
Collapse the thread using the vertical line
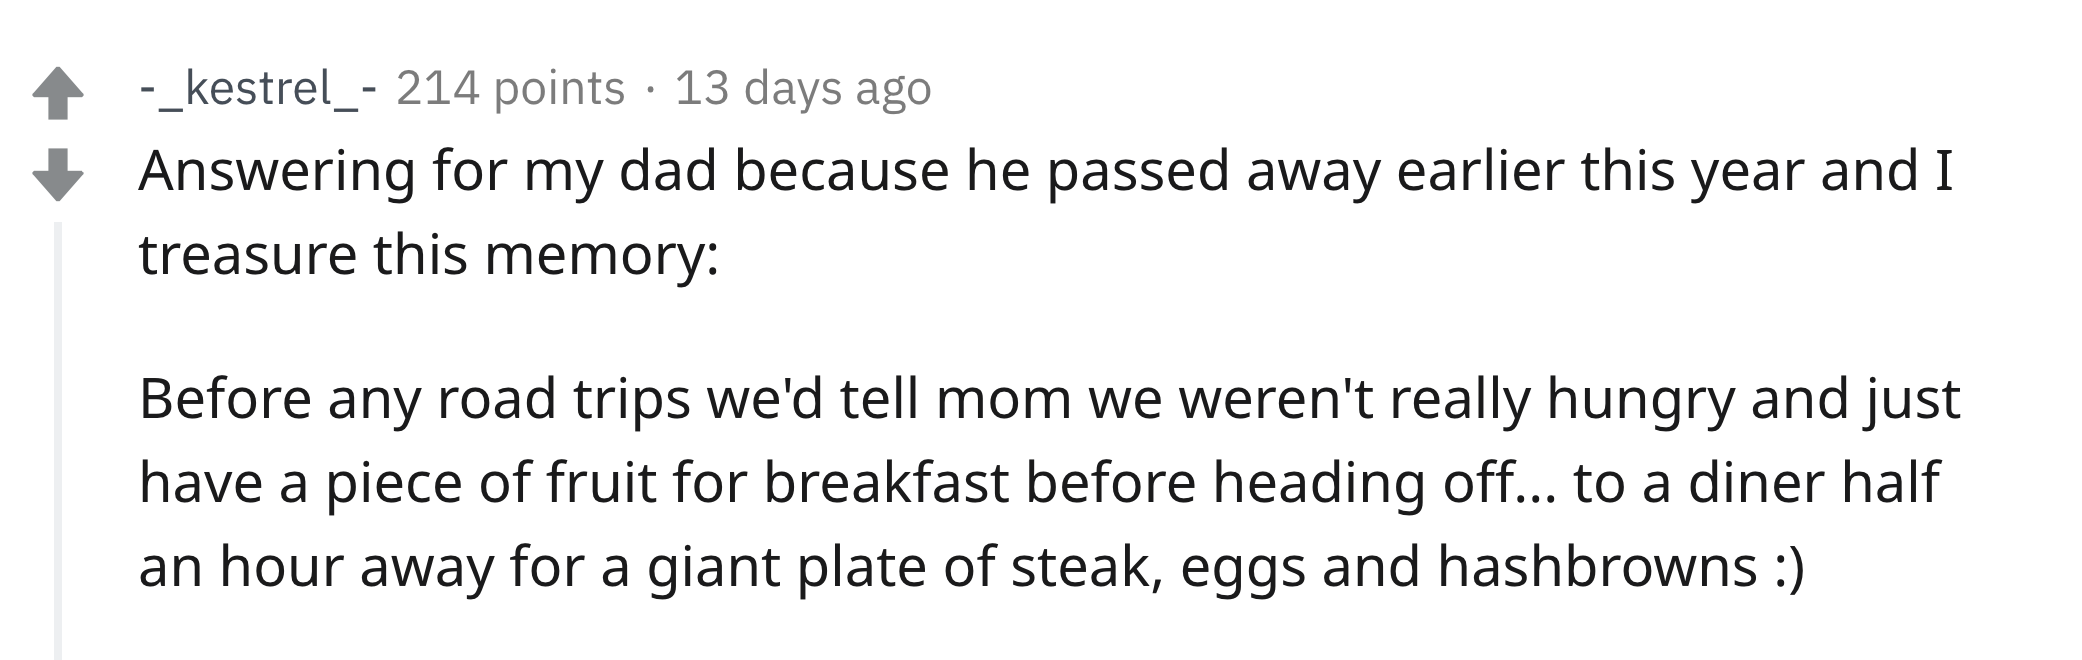58,440
